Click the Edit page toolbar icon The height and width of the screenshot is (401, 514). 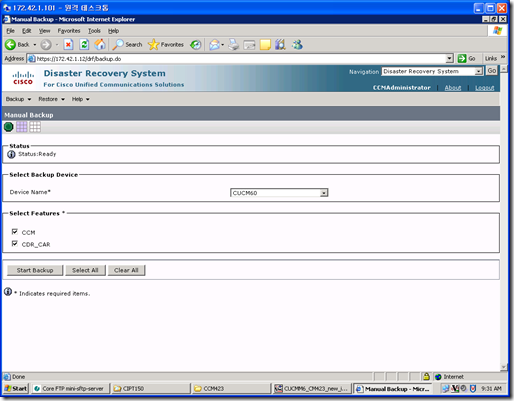249,45
